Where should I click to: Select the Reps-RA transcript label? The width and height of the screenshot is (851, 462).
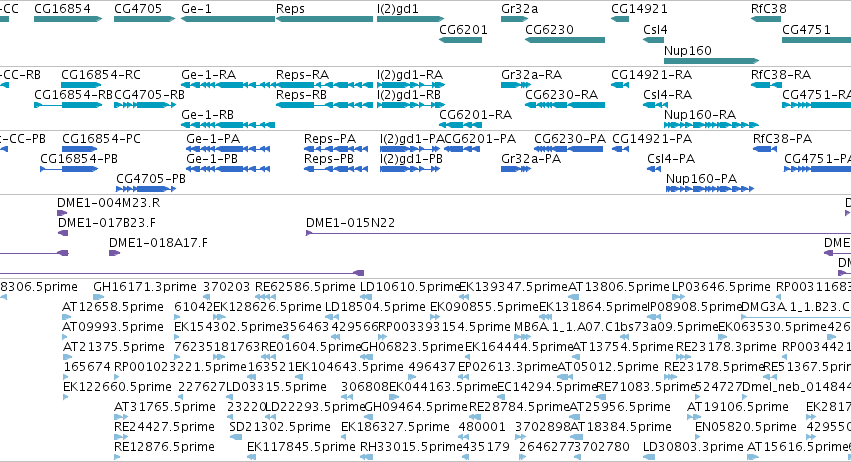(x=302, y=75)
